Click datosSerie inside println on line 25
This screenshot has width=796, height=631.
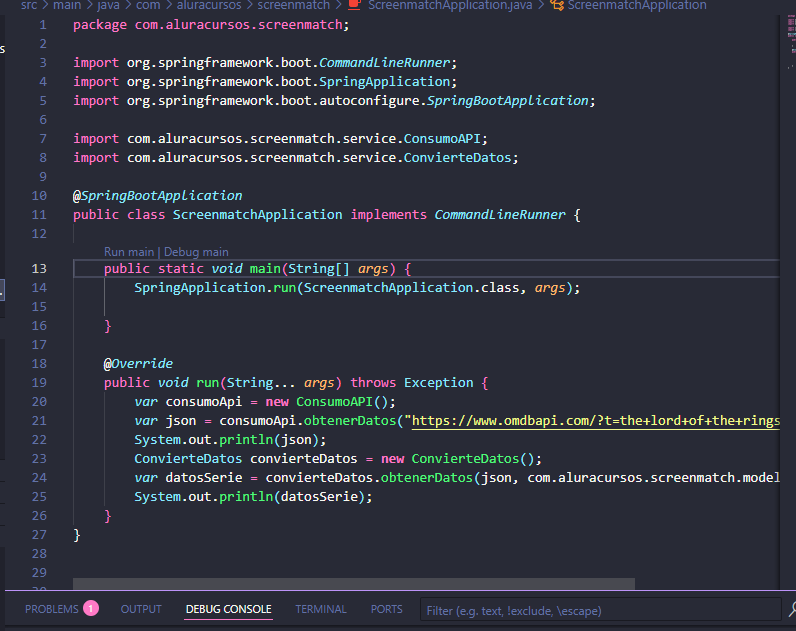[319, 497]
